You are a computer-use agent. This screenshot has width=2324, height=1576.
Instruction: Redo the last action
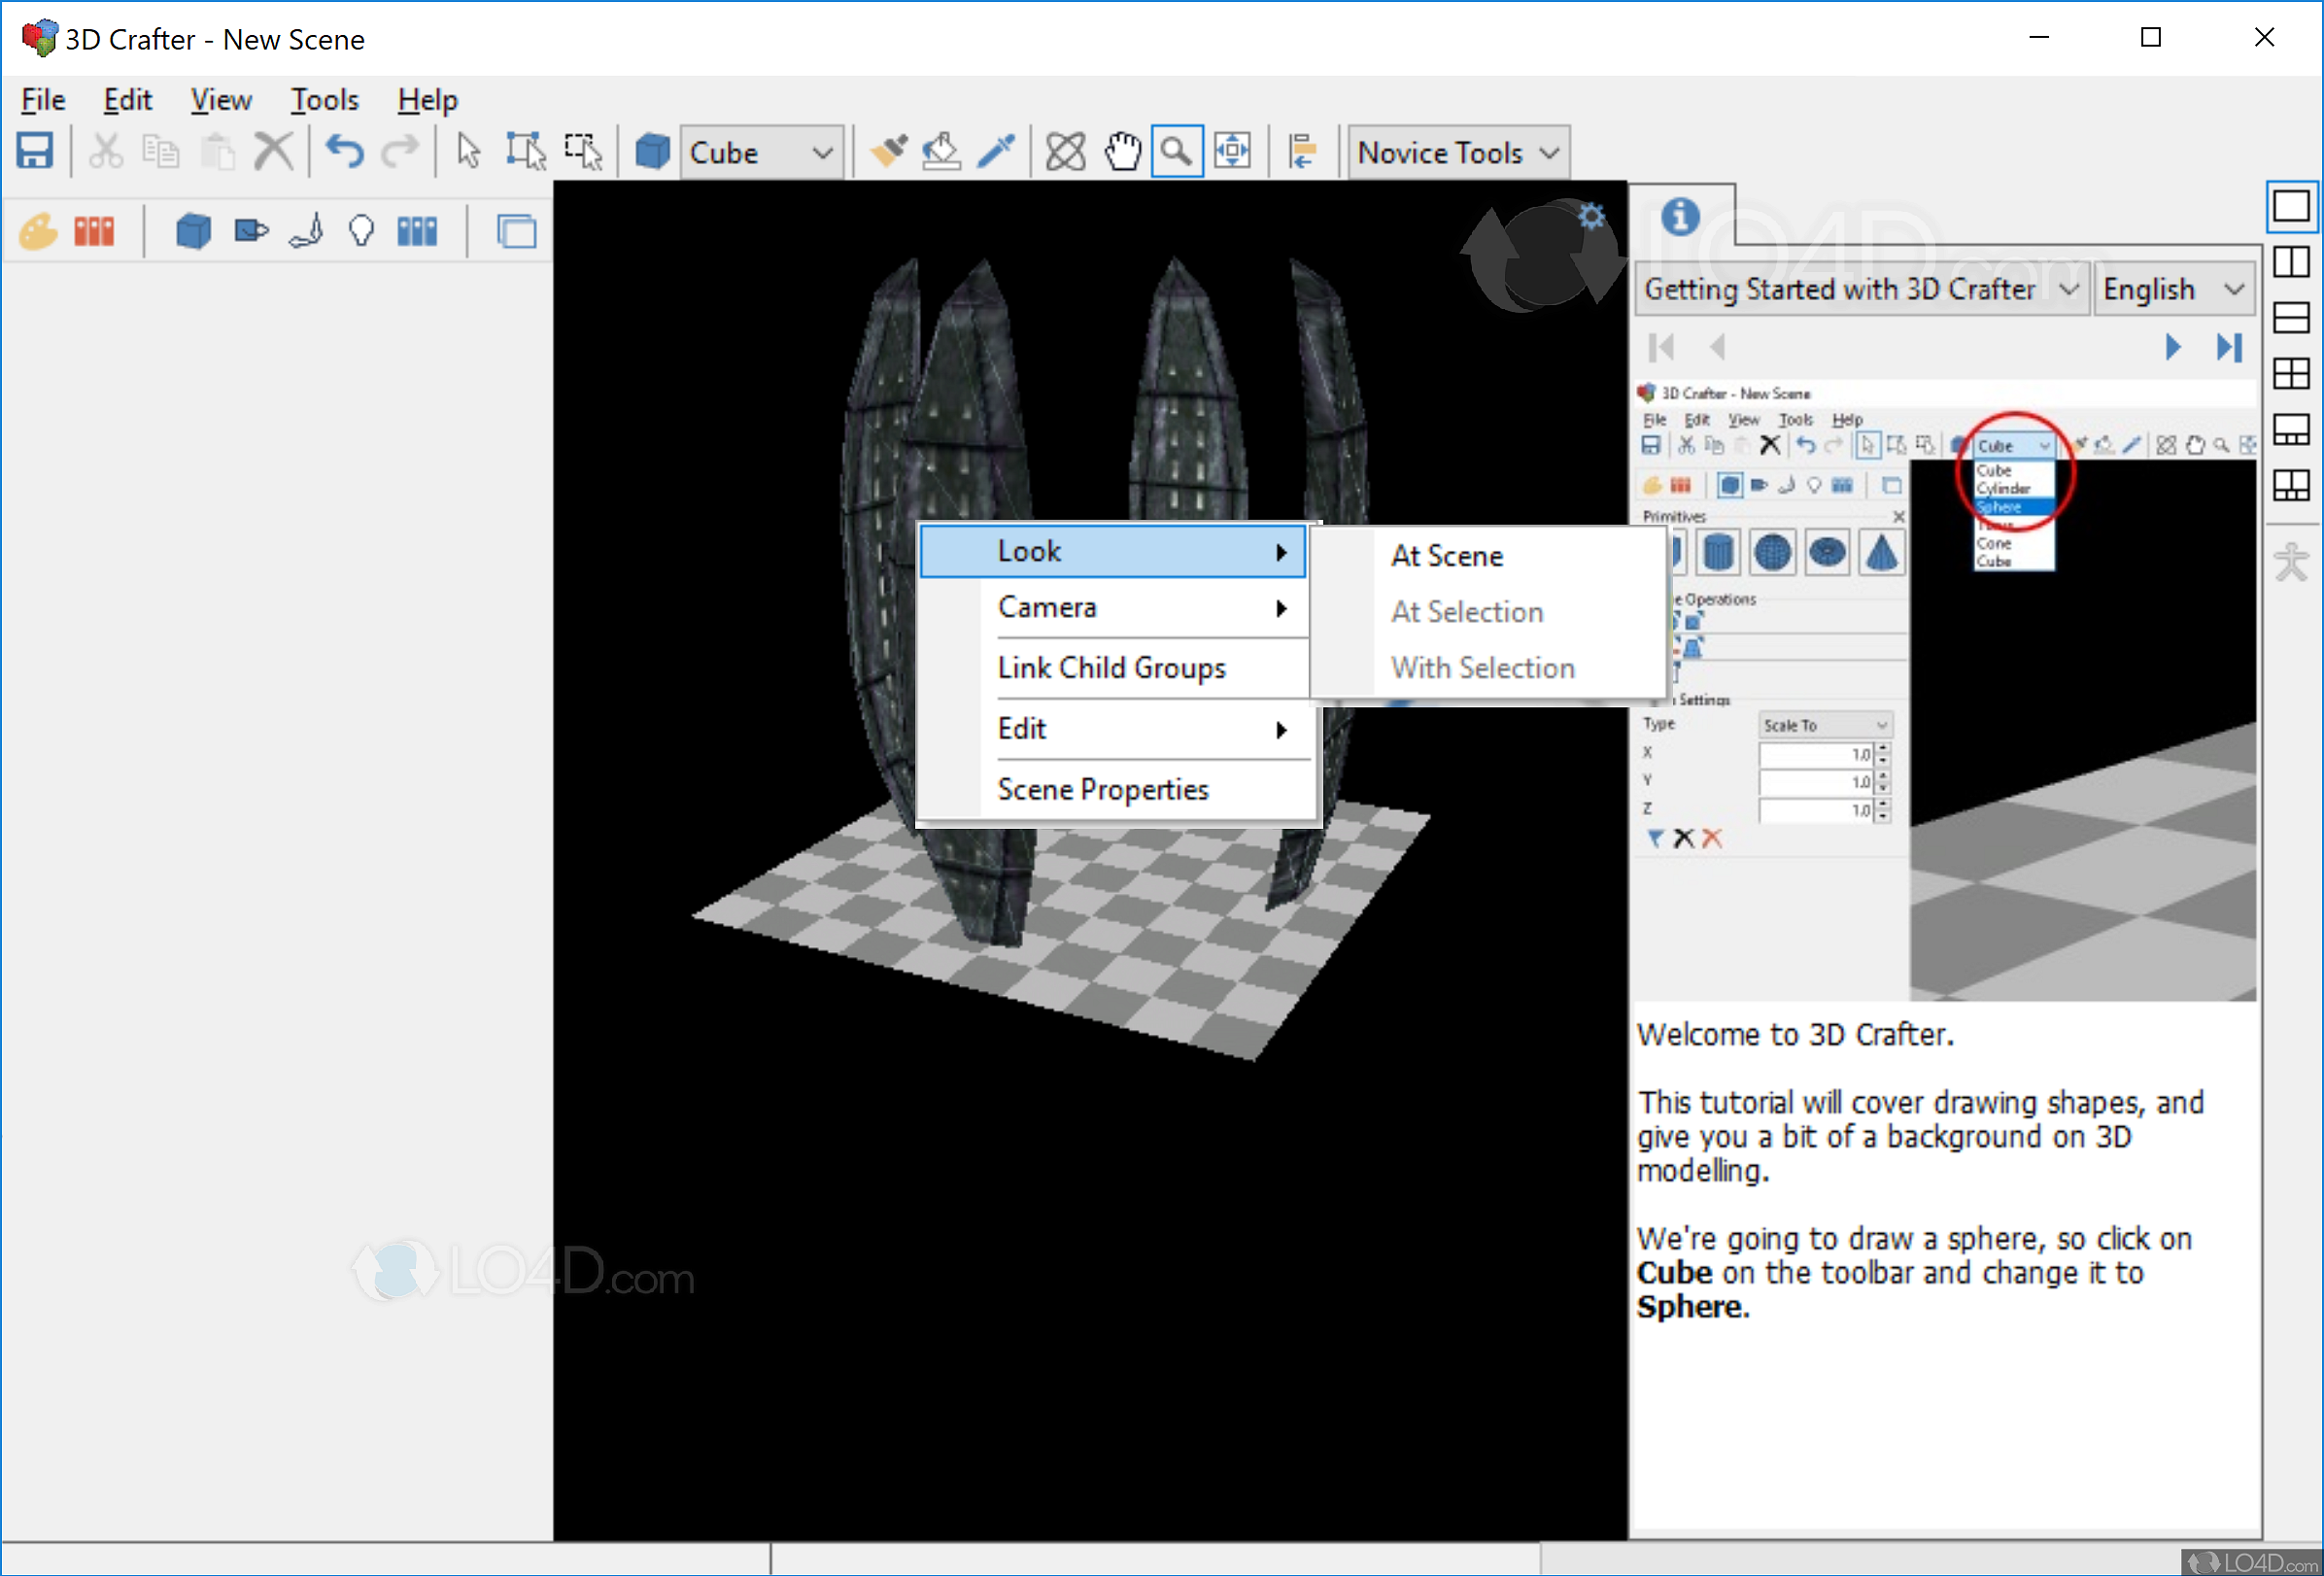click(399, 150)
